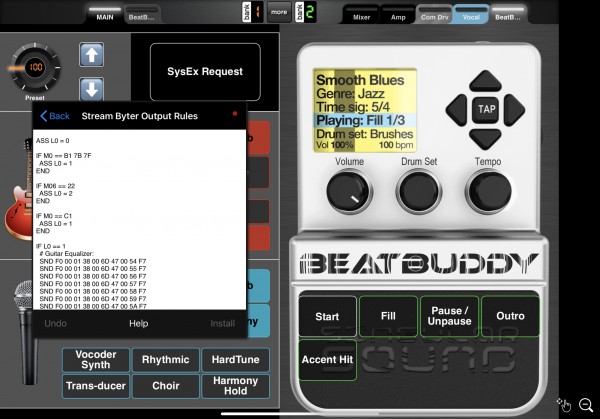Image resolution: width=600 pixels, height=419 pixels.
Task: Go Back from Stream Byter Output Rules
Action: pos(55,116)
